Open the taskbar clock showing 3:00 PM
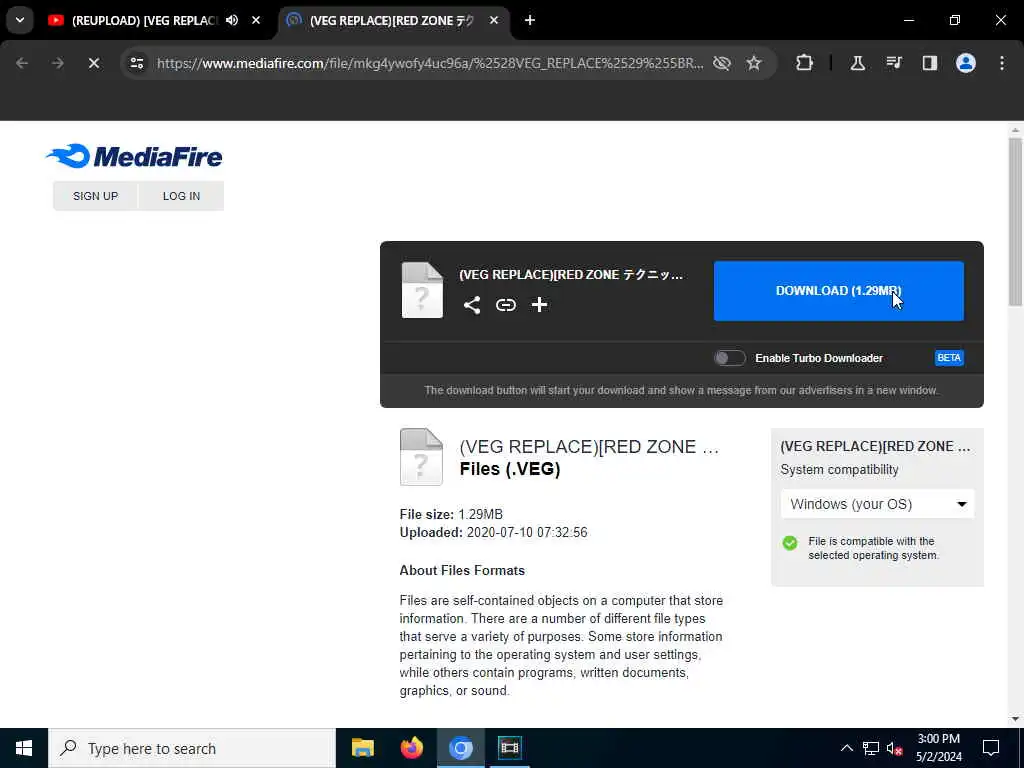The height and width of the screenshot is (768, 1024). pyautogui.click(x=938, y=748)
